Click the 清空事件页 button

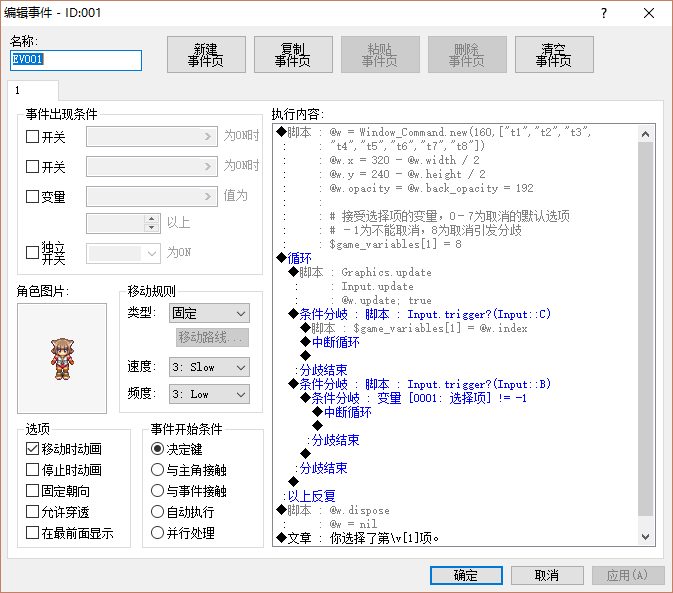tap(554, 54)
